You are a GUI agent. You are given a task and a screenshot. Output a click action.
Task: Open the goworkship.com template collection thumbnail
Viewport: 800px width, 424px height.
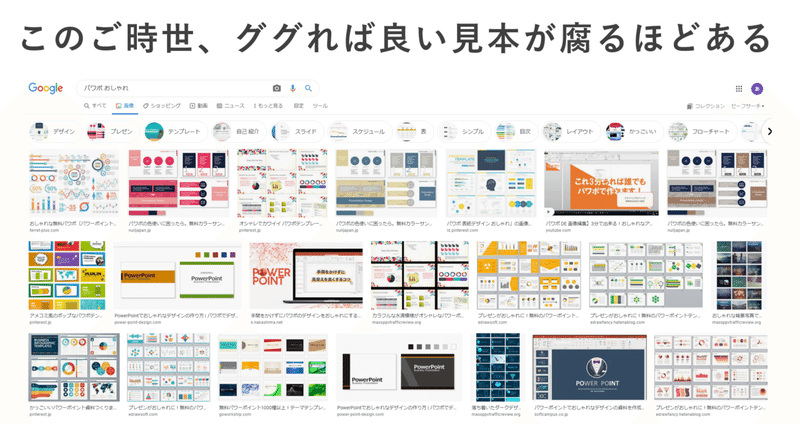point(272,367)
